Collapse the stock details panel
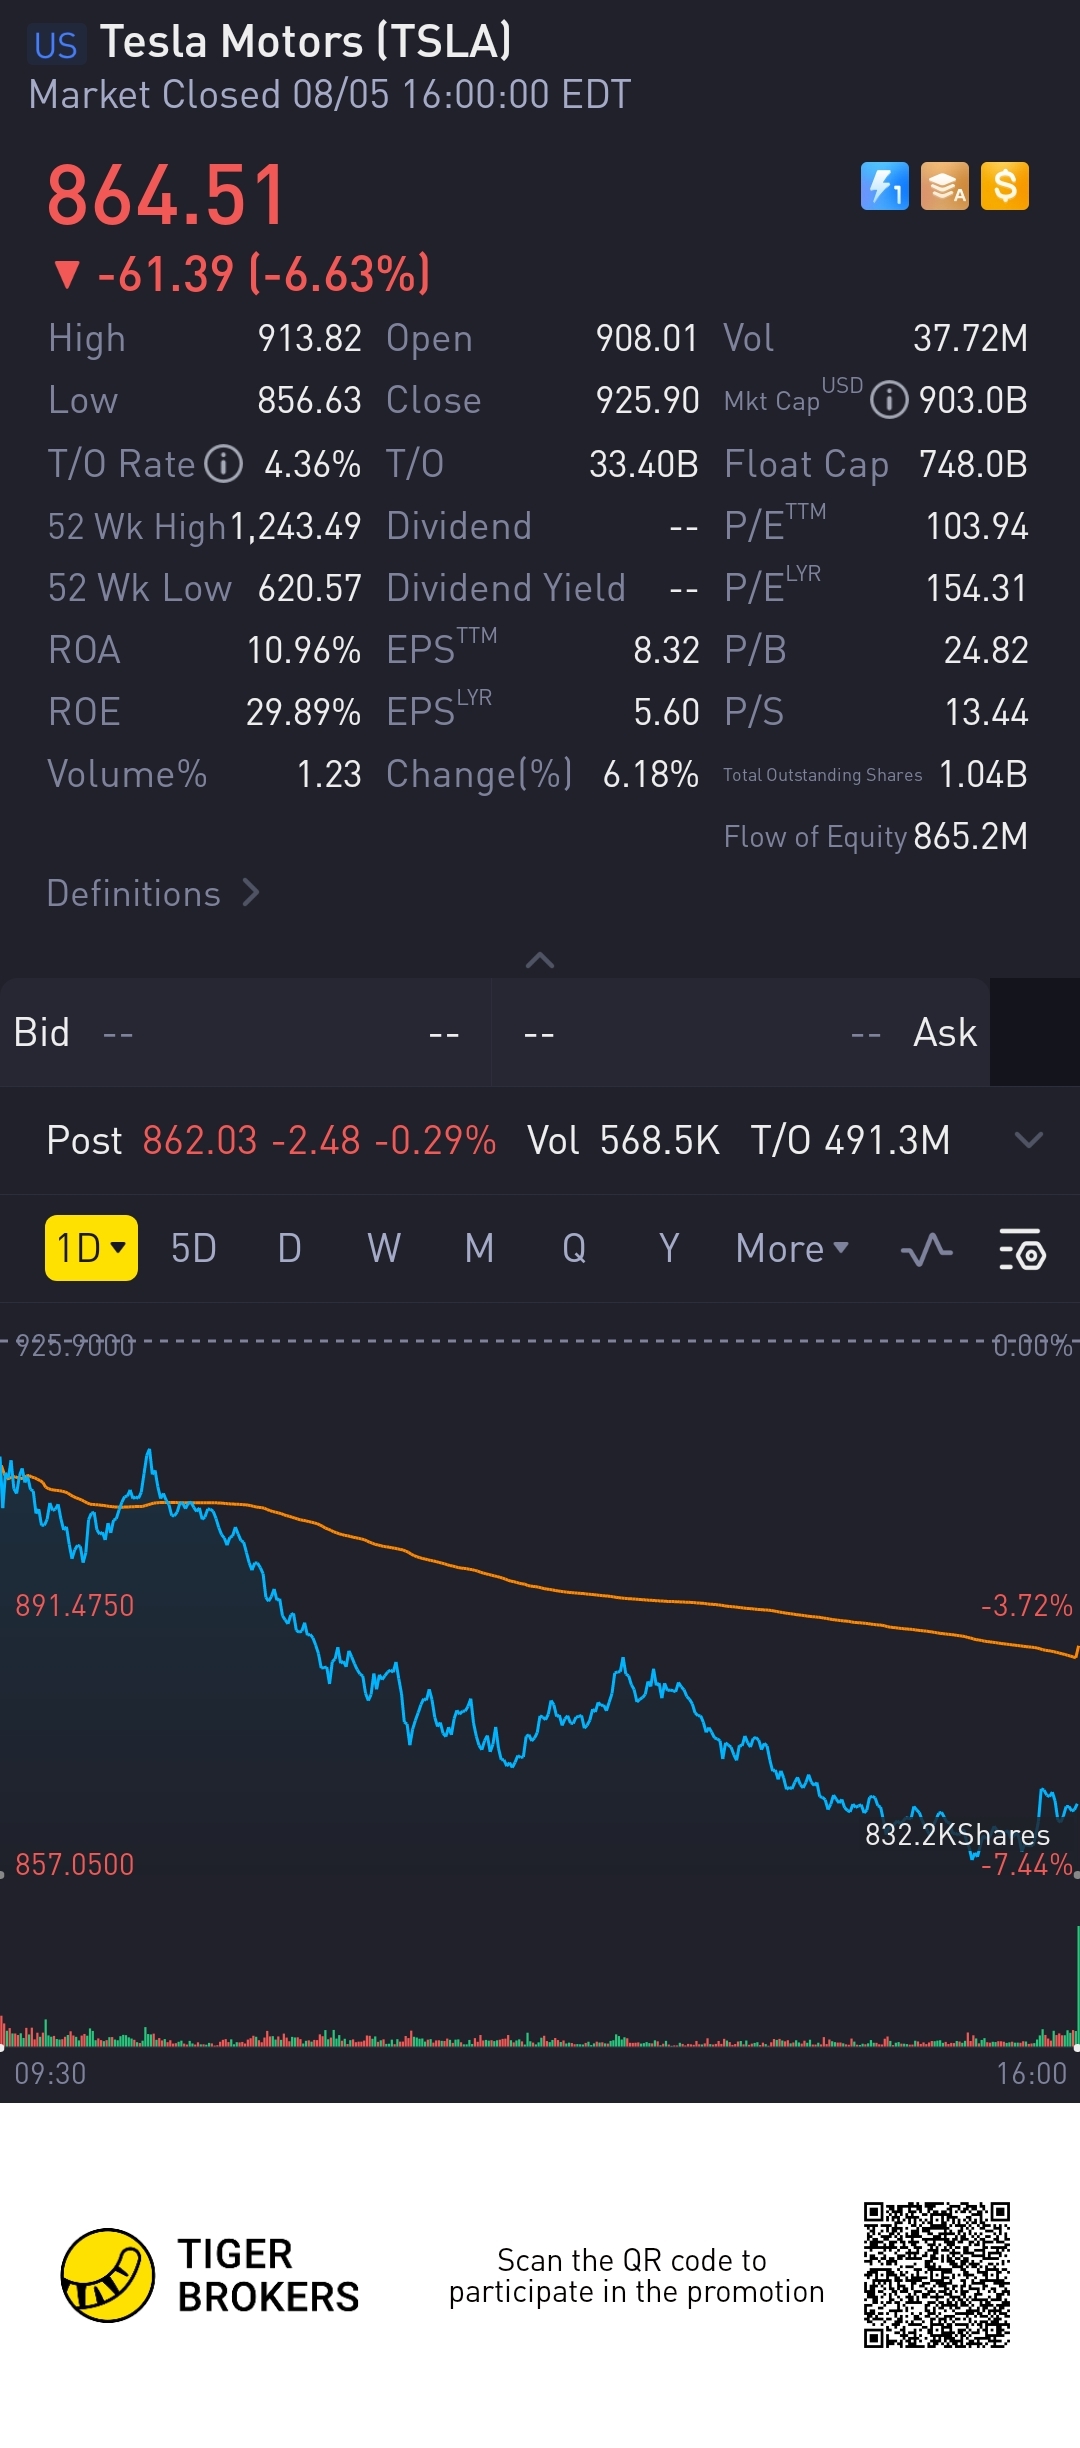1080x2448 pixels. click(540, 960)
